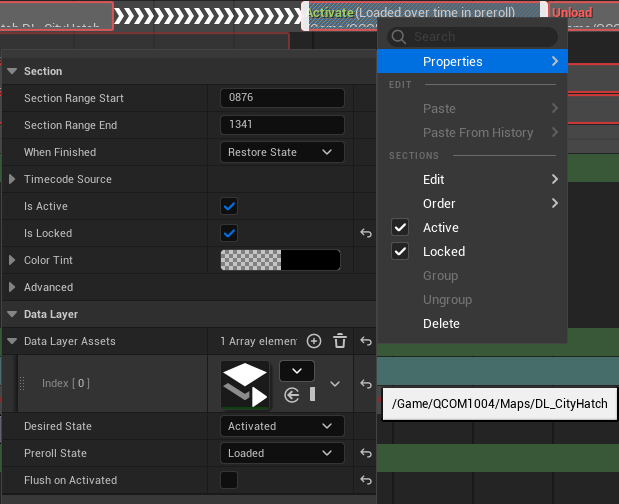Click the DL_CityHatch path tooltip
Viewport: 619px width, 504px height.
(499, 404)
